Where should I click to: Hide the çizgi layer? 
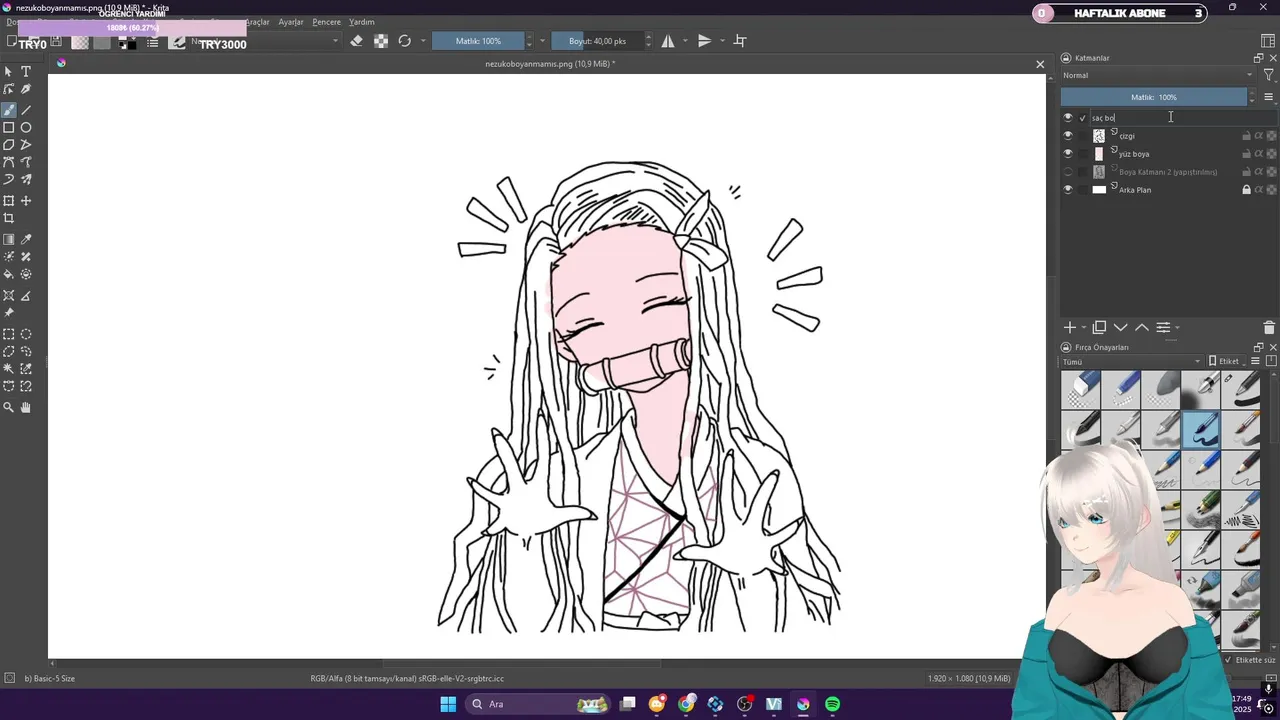click(x=1068, y=136)
